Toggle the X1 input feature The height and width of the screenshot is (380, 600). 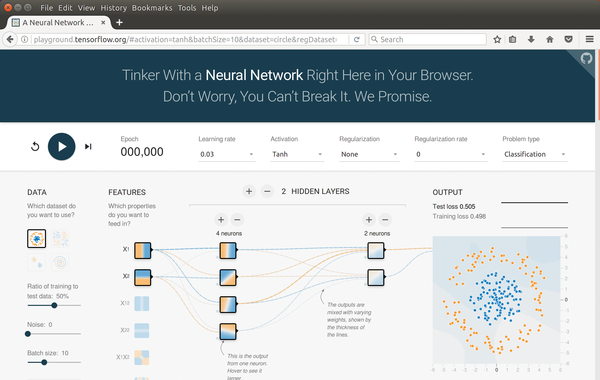[142, 250]
